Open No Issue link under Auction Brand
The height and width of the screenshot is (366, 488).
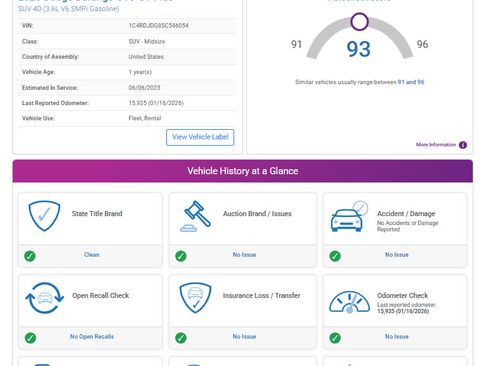(244, 255)
